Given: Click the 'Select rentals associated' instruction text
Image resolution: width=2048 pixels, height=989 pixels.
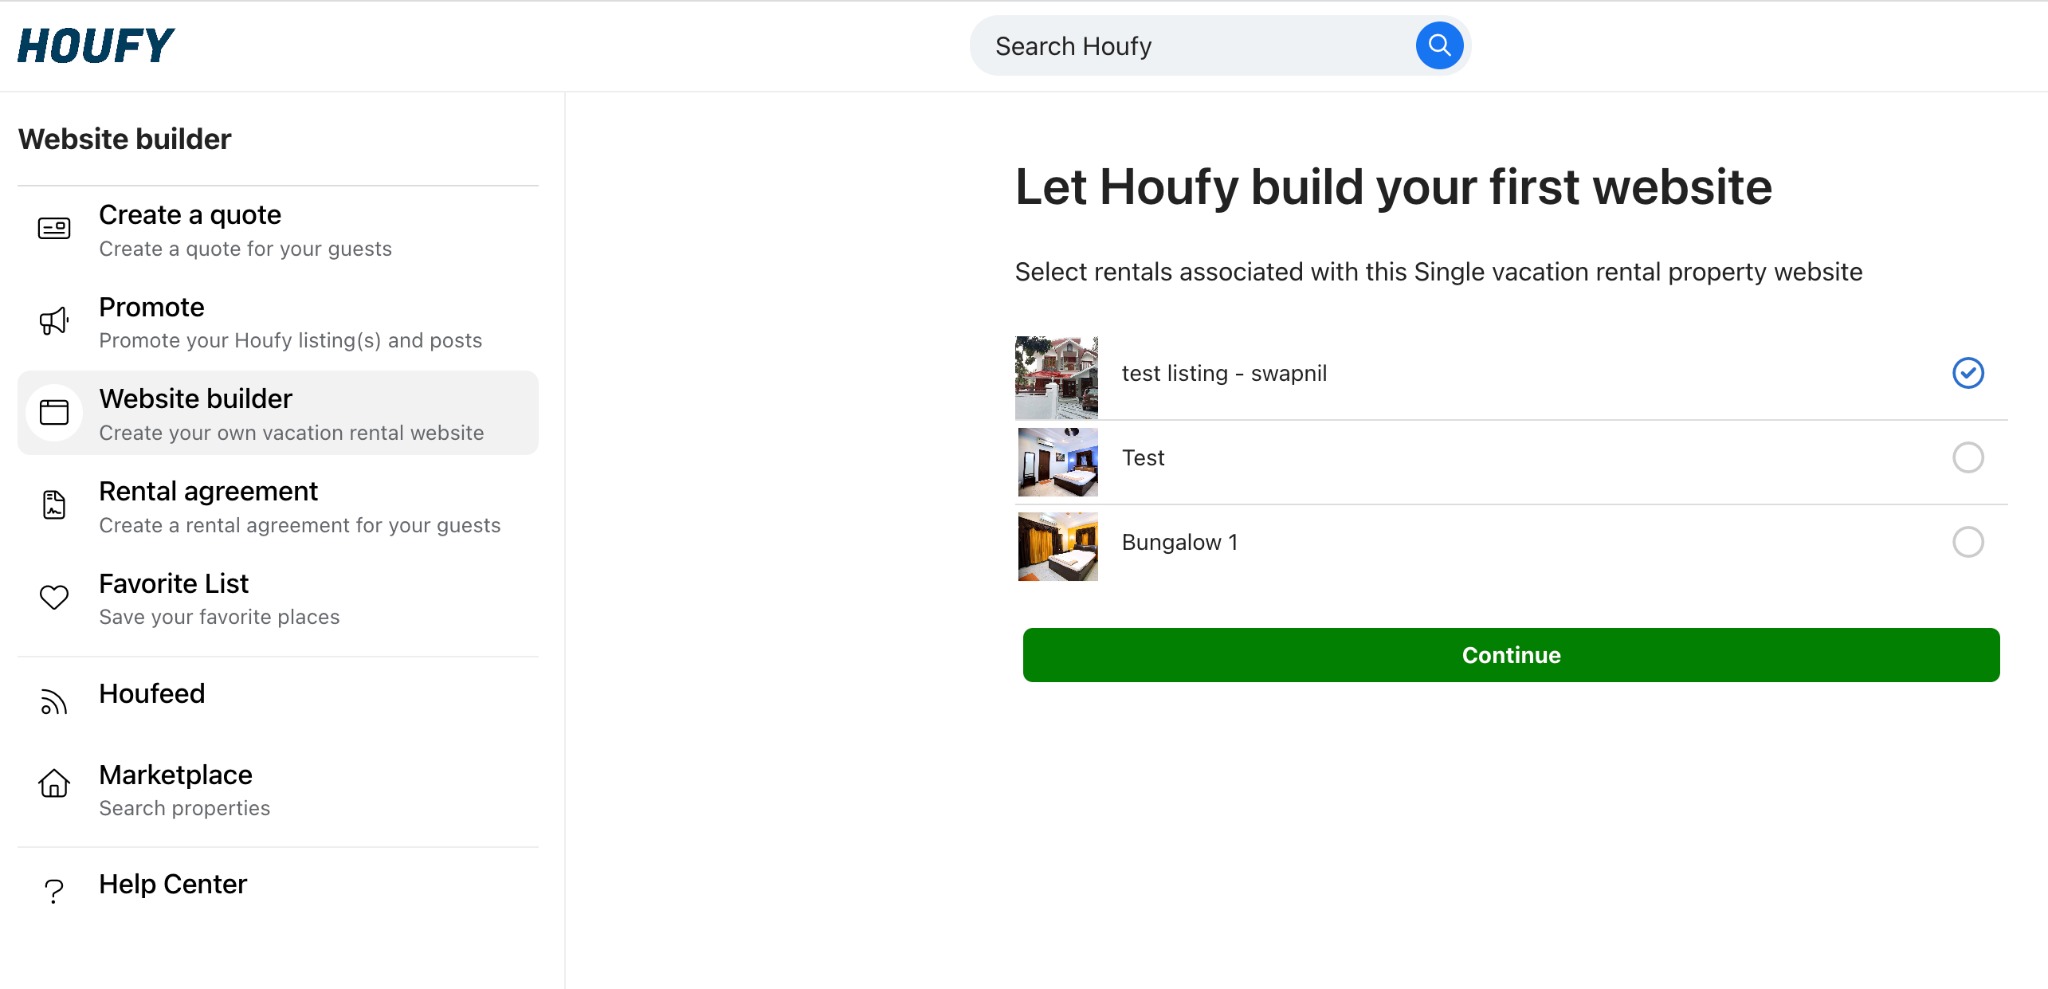Looking at the screenshot, I should point(1438,272).
